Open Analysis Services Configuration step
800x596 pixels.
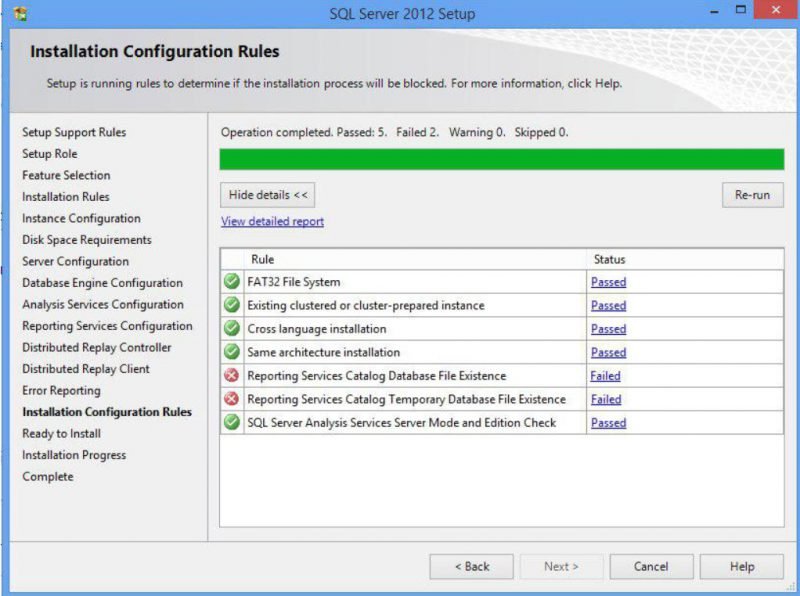click(103, 304)
